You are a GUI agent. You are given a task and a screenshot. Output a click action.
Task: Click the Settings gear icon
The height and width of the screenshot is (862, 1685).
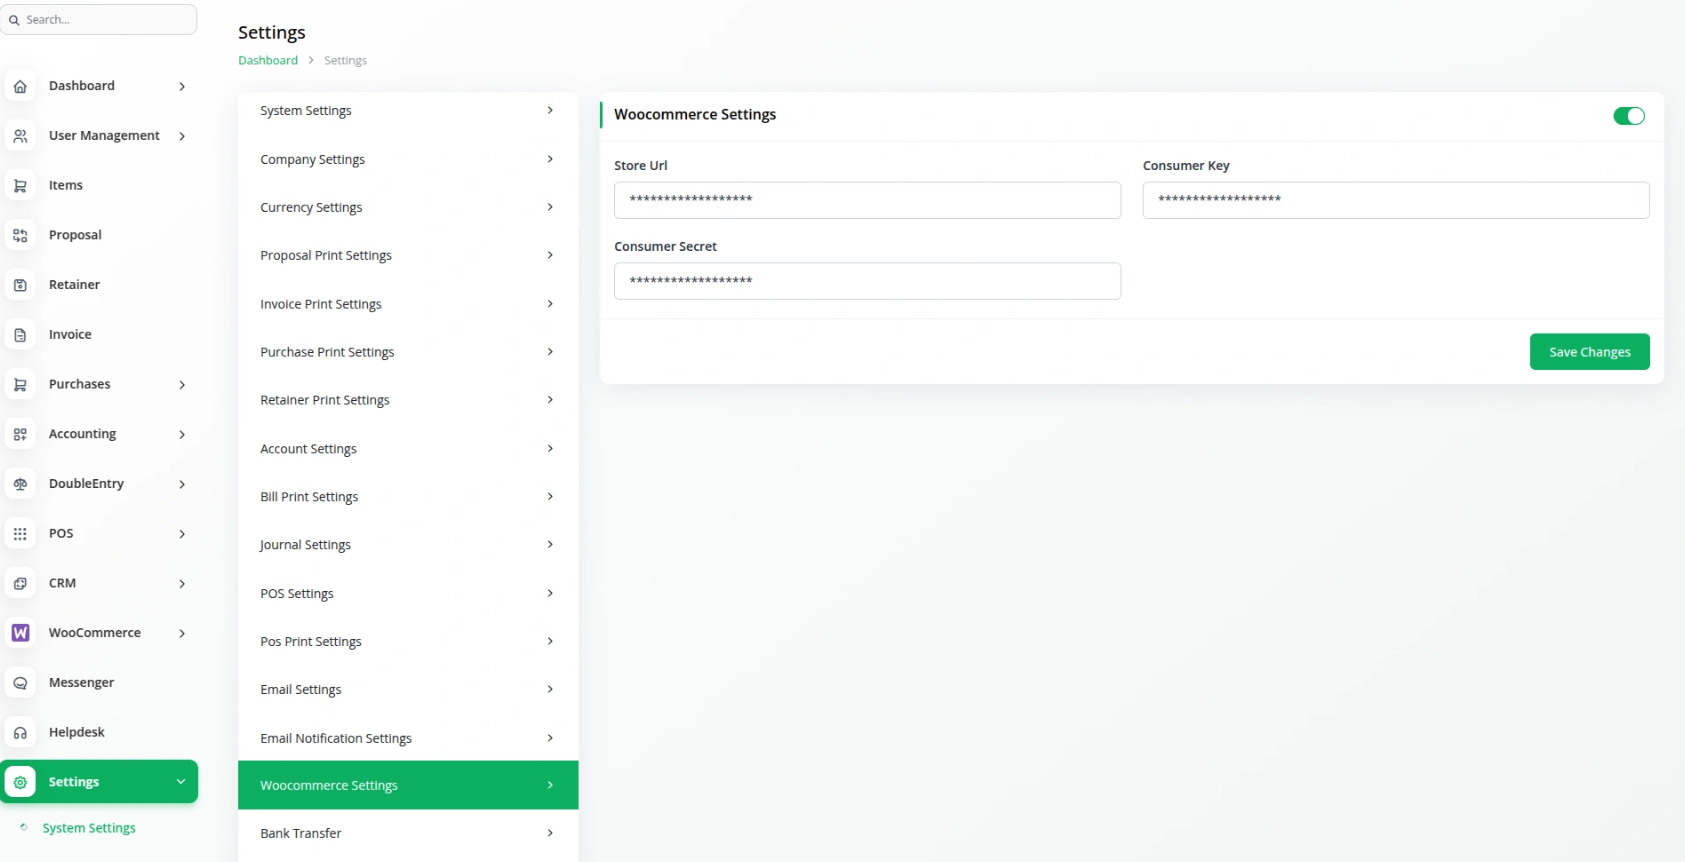pyautogui.click(x=20, y=782)
